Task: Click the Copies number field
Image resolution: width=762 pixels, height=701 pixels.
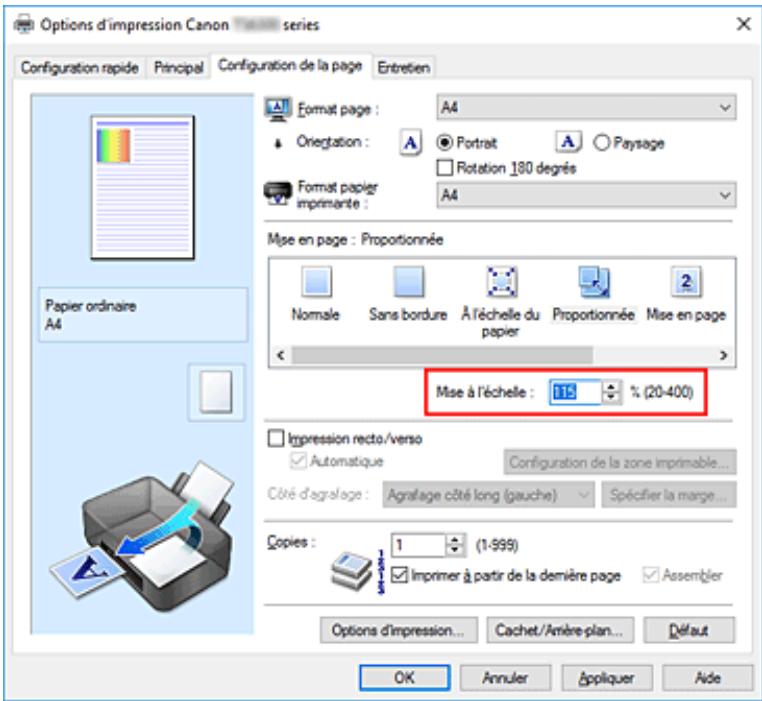Action: click(x=418, y=545)
